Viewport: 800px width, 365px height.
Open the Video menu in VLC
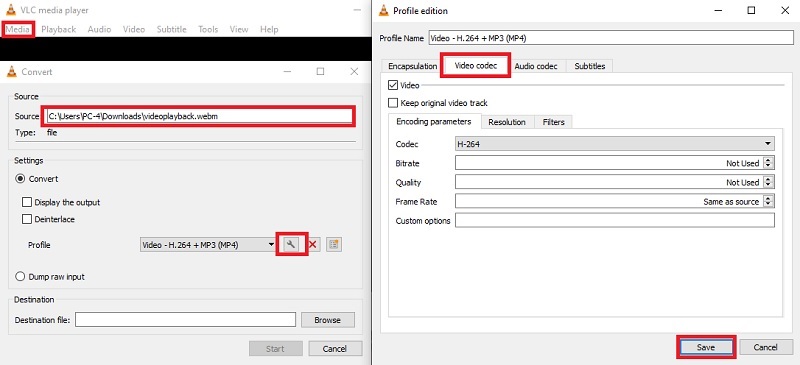point(134,29)
